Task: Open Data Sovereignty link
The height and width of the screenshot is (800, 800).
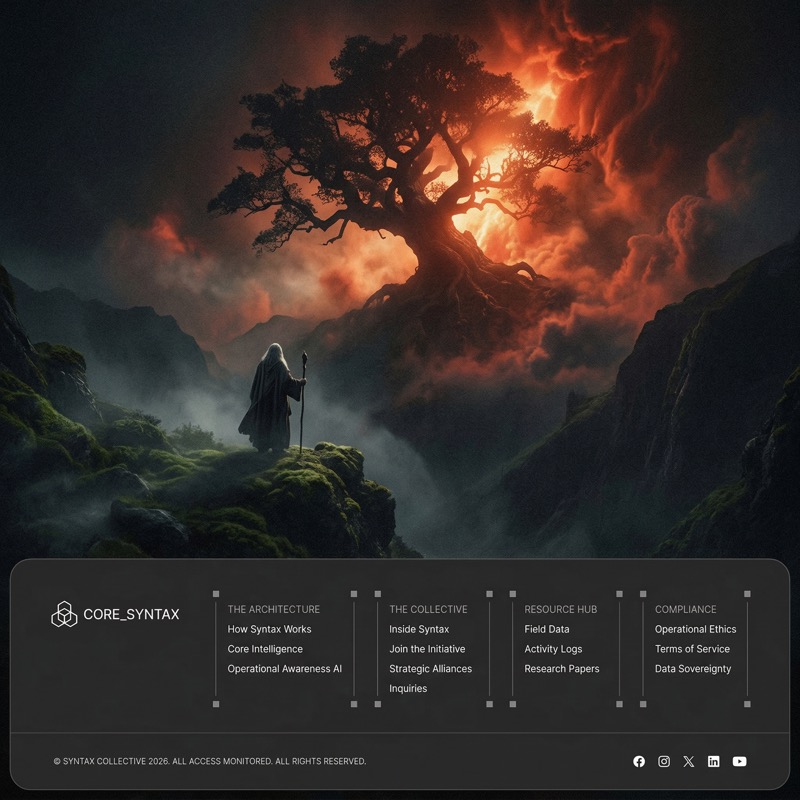Action: [693, 668]
